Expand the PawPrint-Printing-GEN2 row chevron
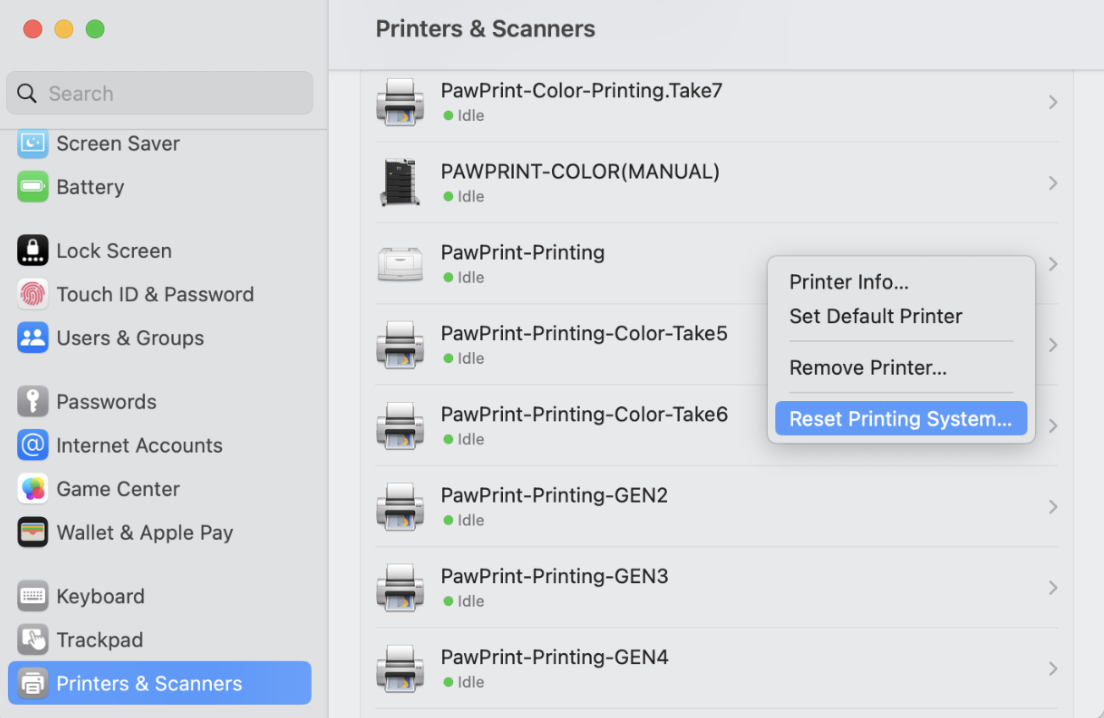This screenshot has width=1104, height=718. (x=1052, y=507)
